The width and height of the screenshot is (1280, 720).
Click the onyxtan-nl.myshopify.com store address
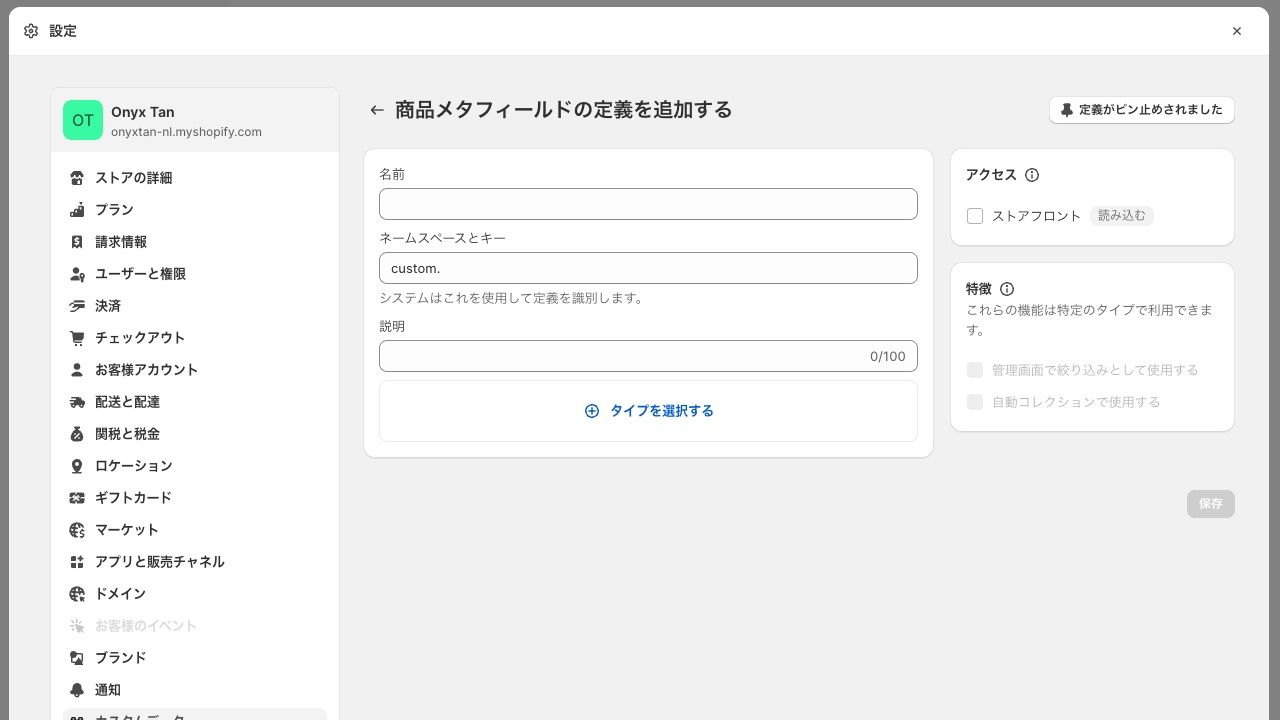[186, 132]
